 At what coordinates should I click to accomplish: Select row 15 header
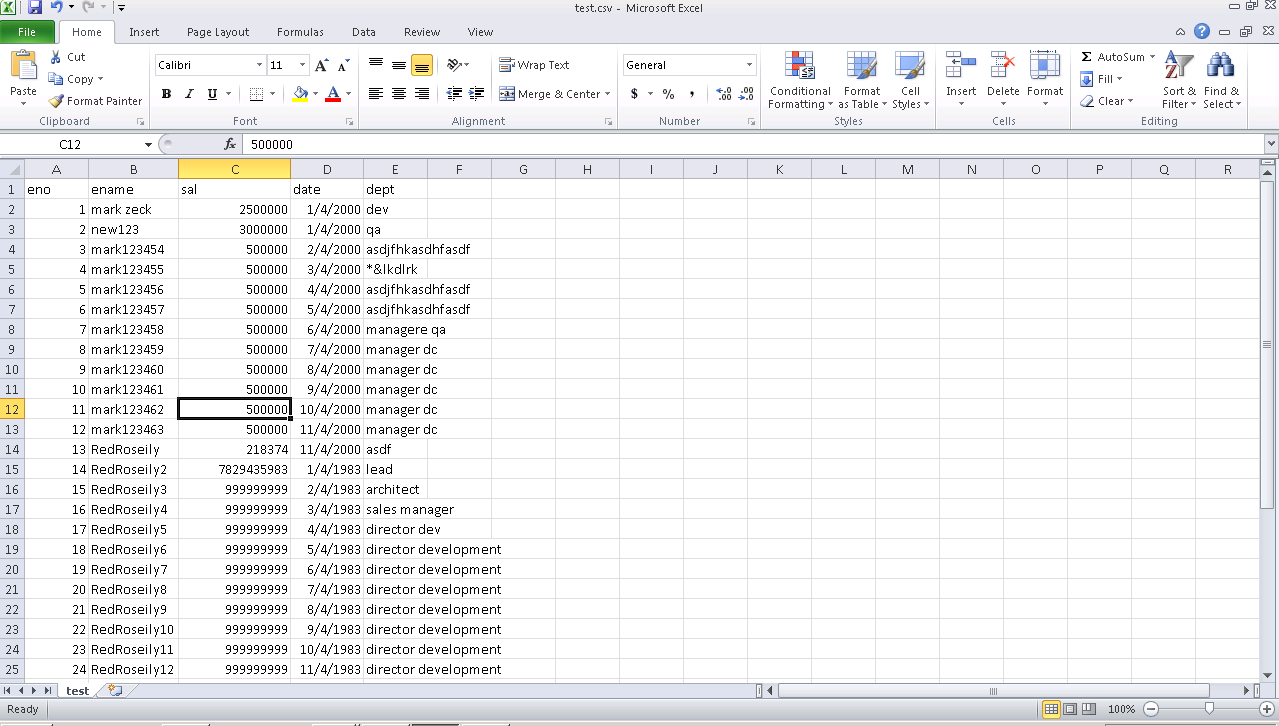point(12,469)
